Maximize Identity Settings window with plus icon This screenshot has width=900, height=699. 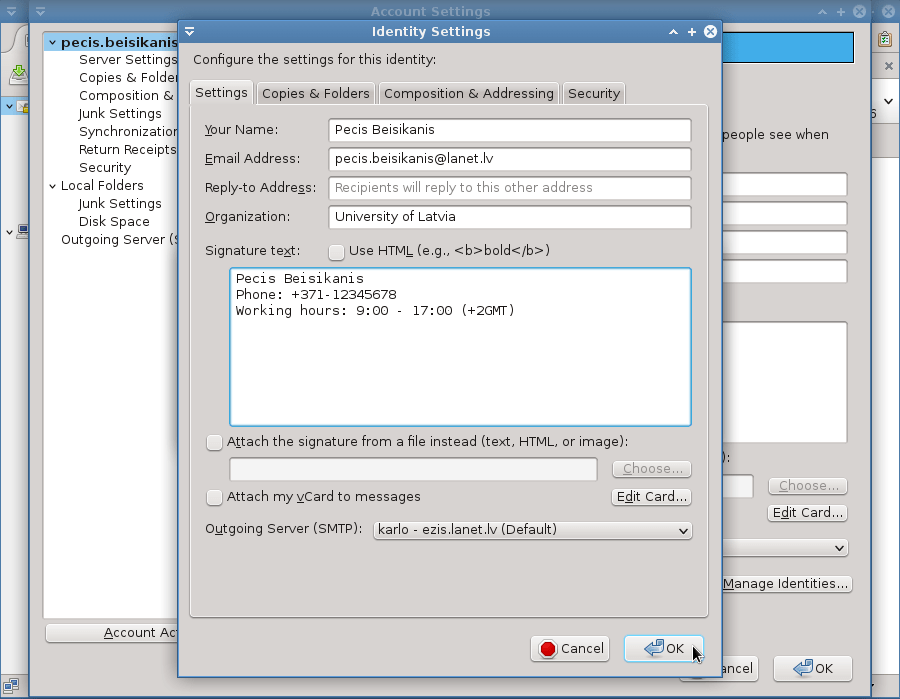click(x=692, y=32)
